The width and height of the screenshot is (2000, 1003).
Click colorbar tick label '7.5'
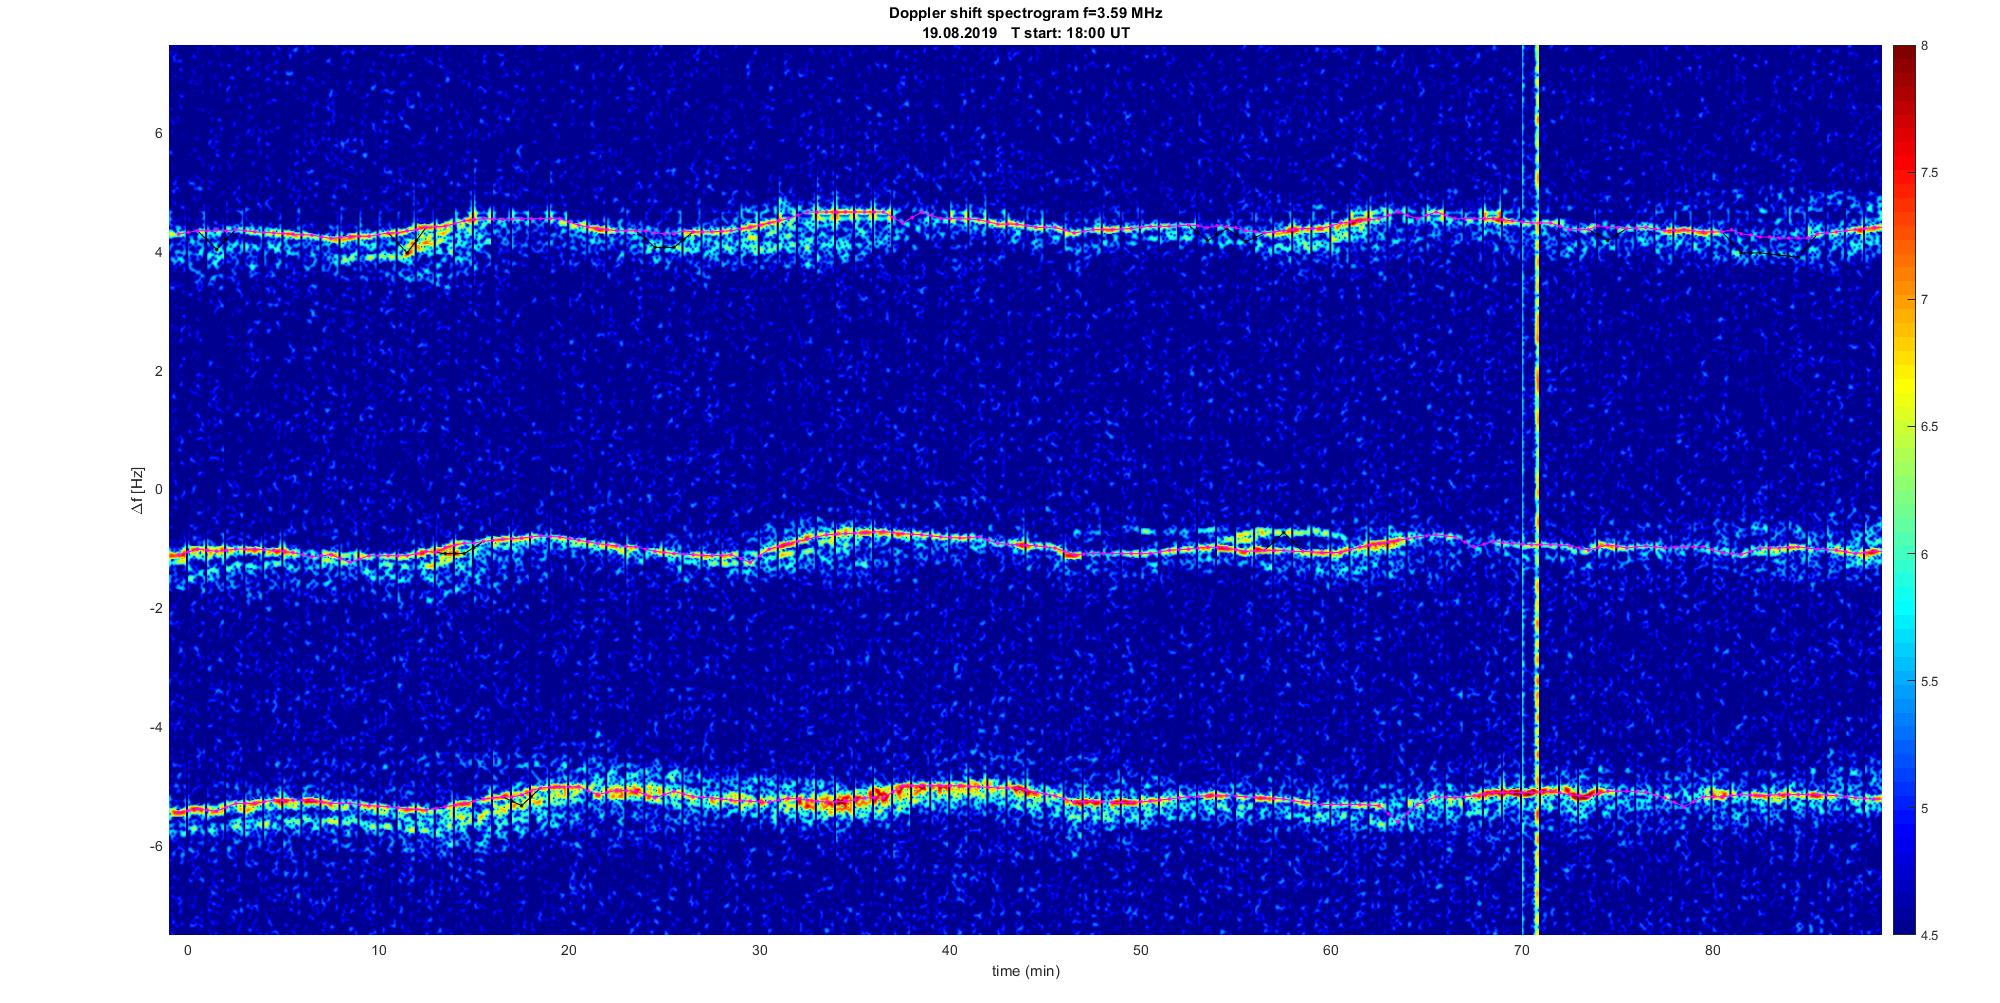pyautogui.click(x=1929, y=173)
